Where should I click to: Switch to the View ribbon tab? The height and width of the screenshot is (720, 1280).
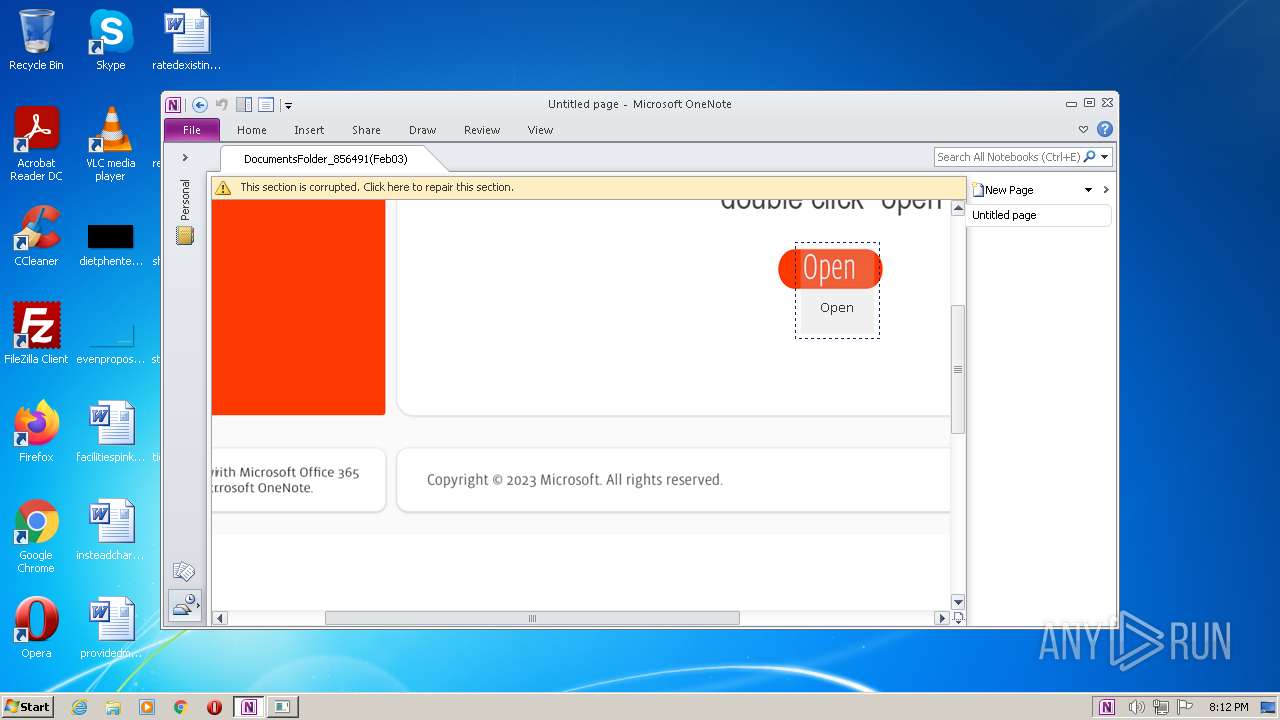pos(541,130)
